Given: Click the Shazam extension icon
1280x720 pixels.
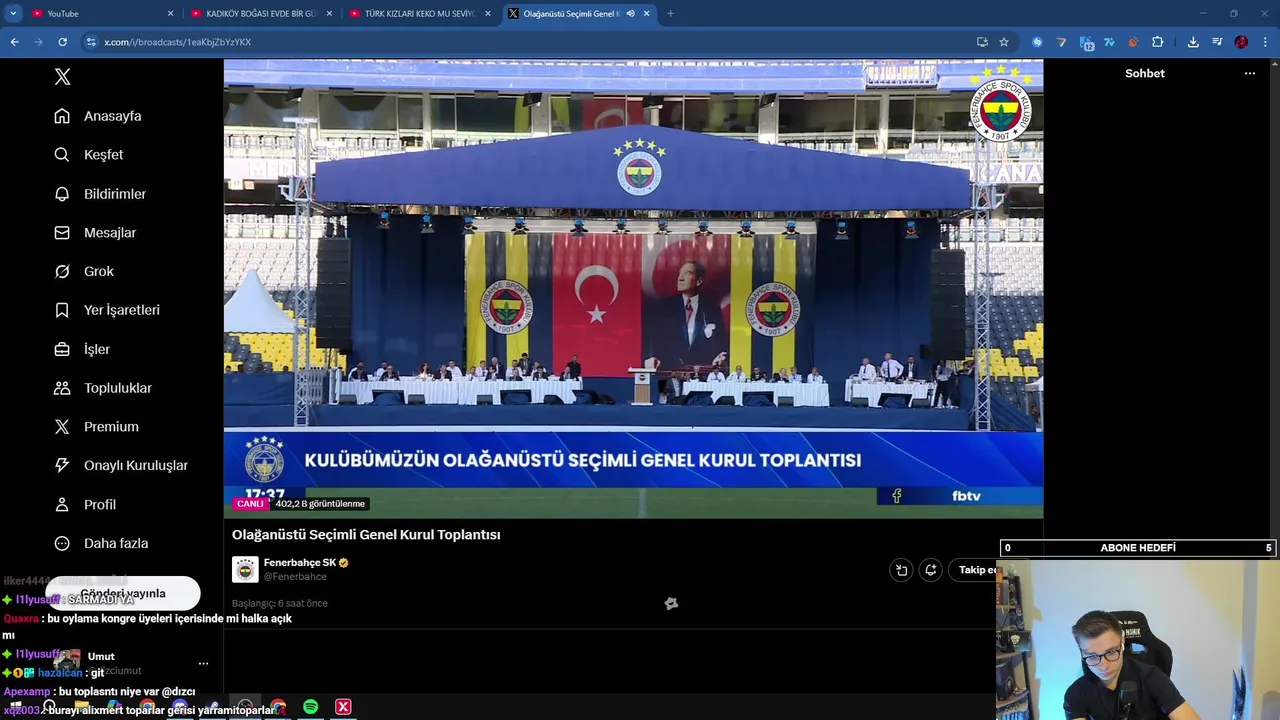Looking at the screenshot, I should pos(1037,42).
